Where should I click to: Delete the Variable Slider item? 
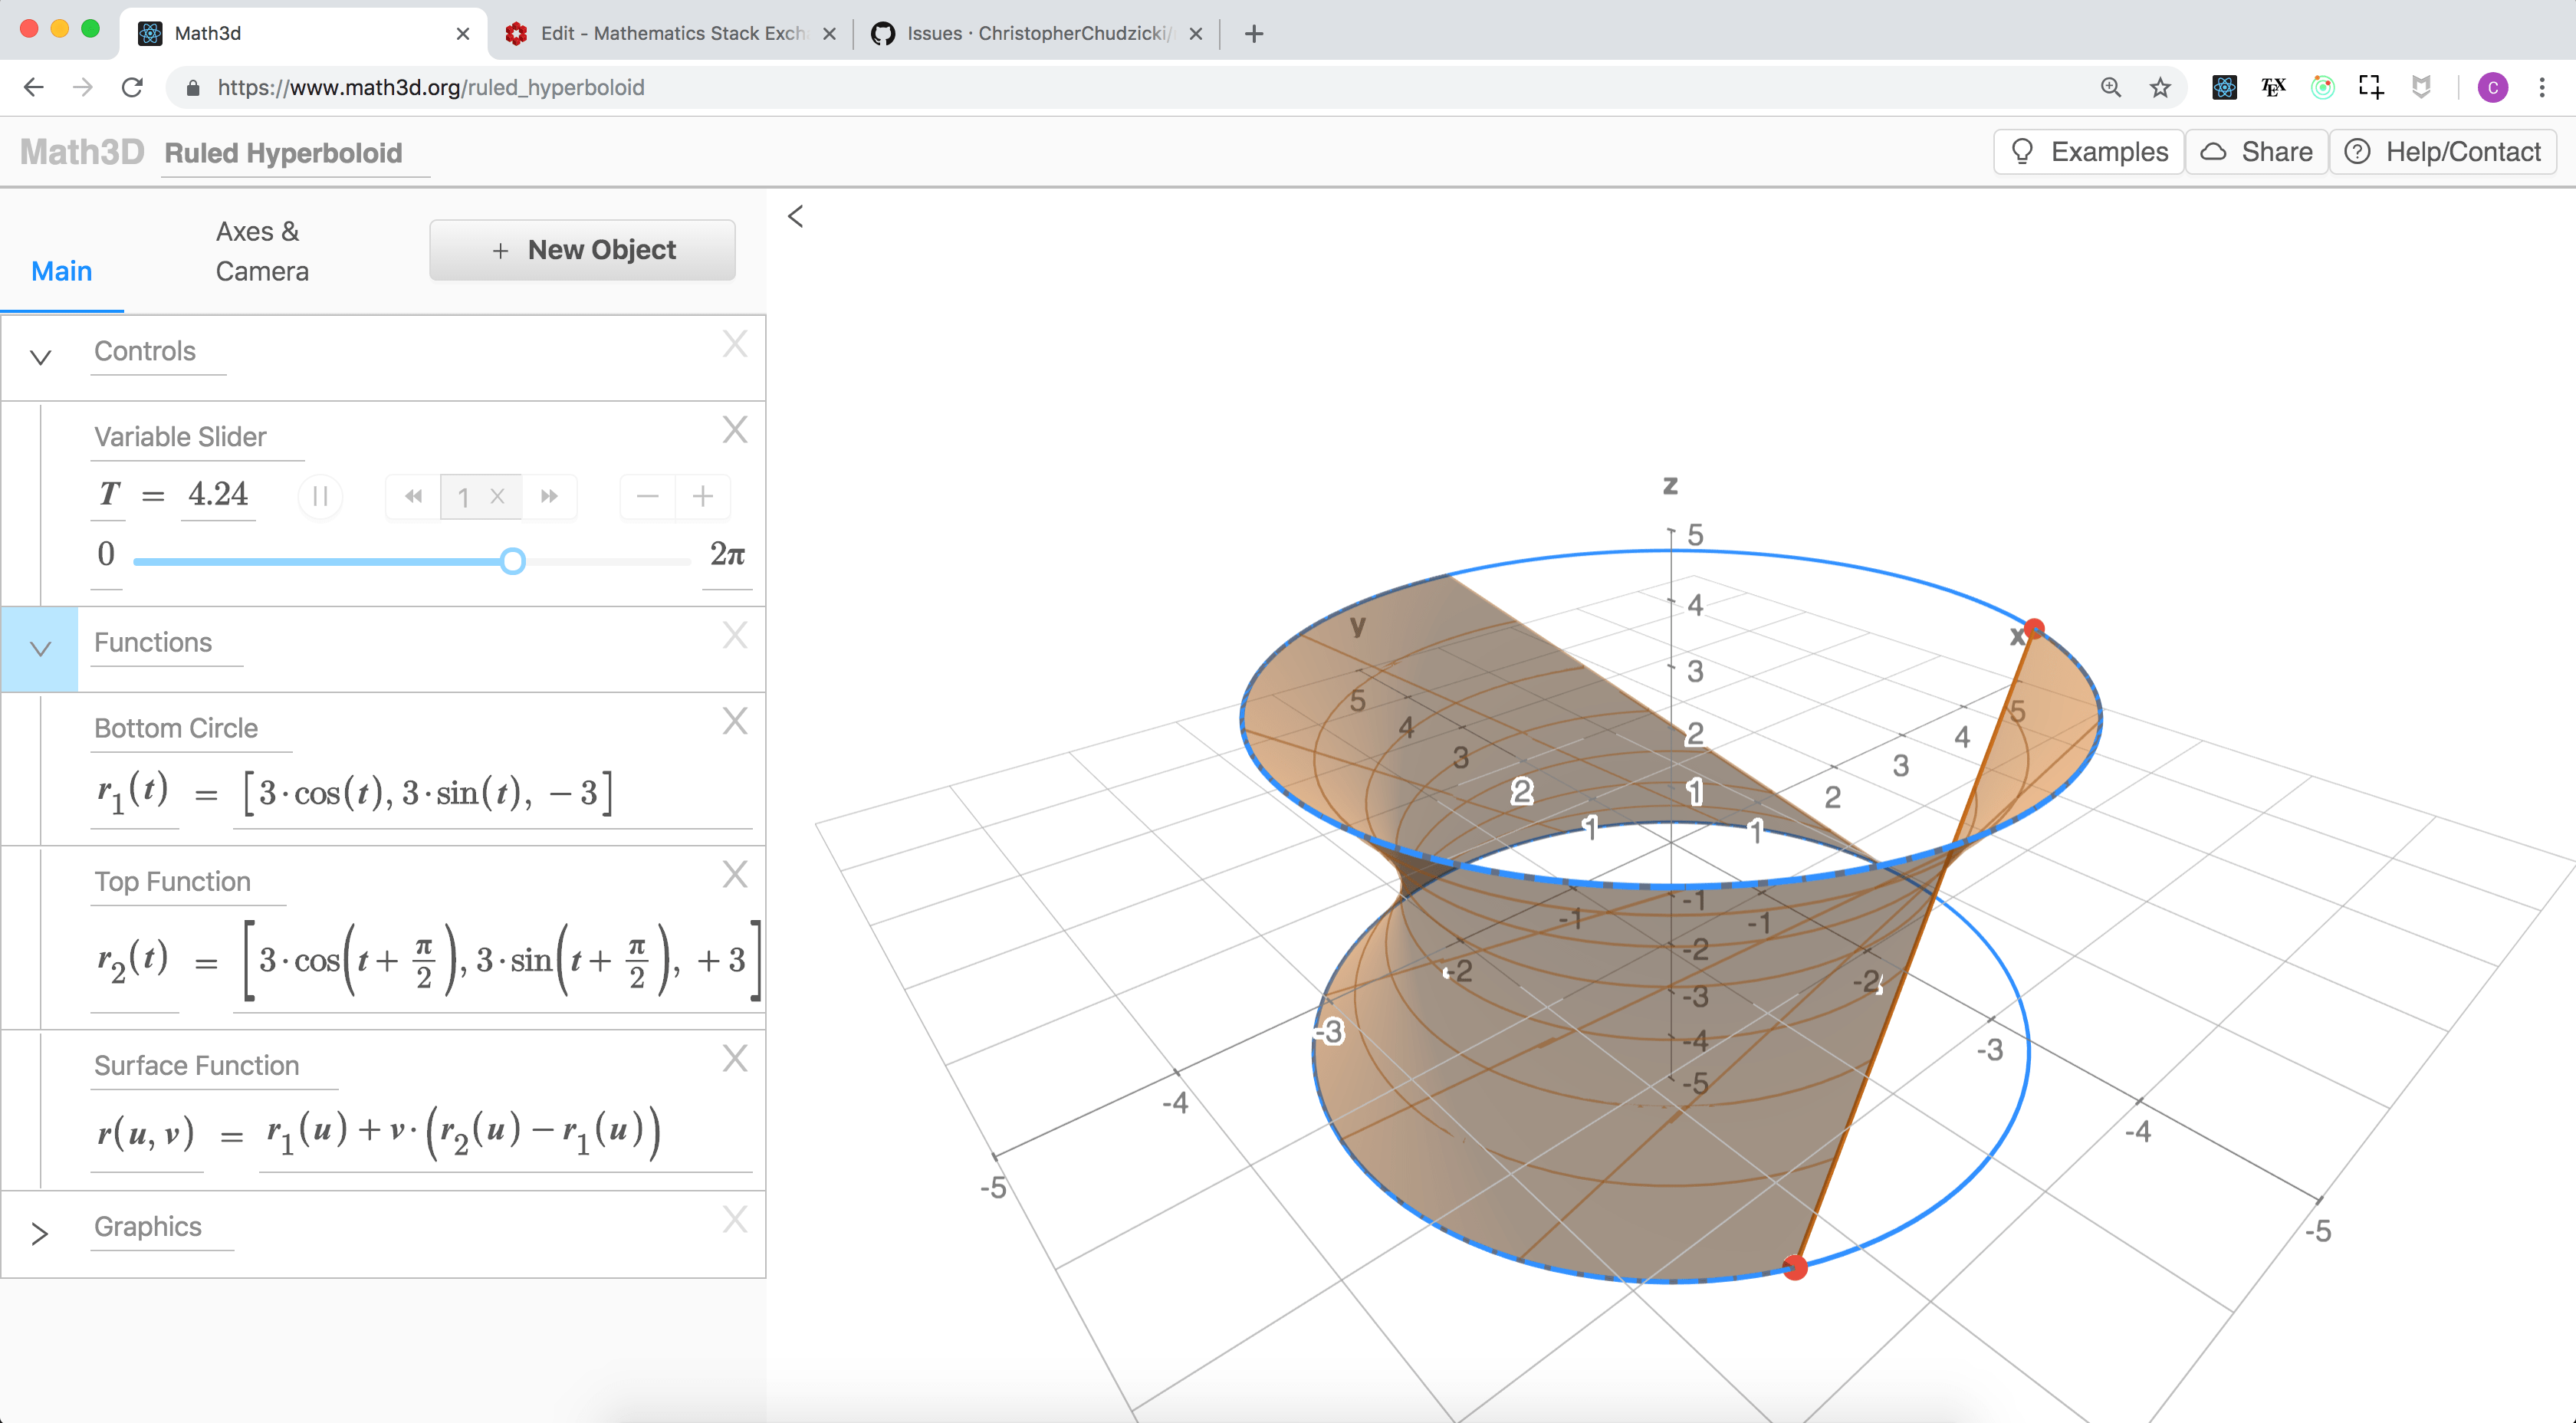[735, 430]
